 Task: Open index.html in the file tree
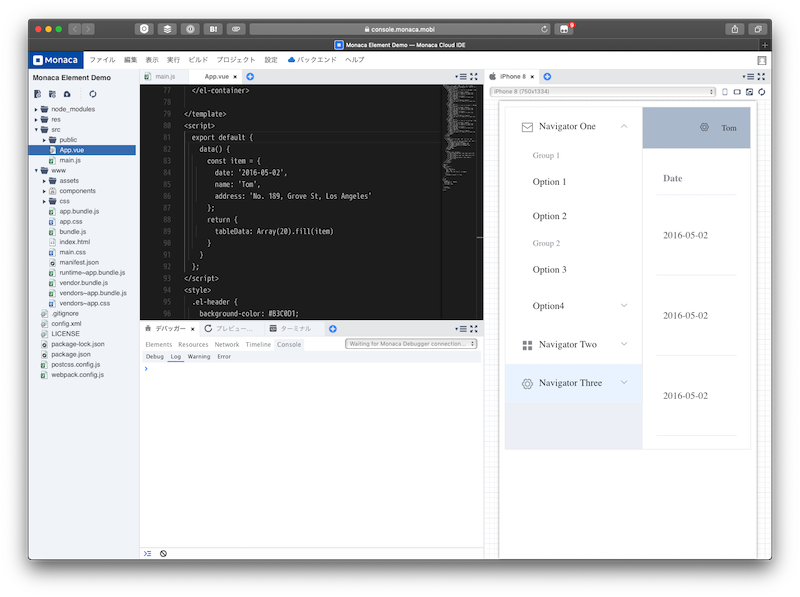click(x=74, y=242)
